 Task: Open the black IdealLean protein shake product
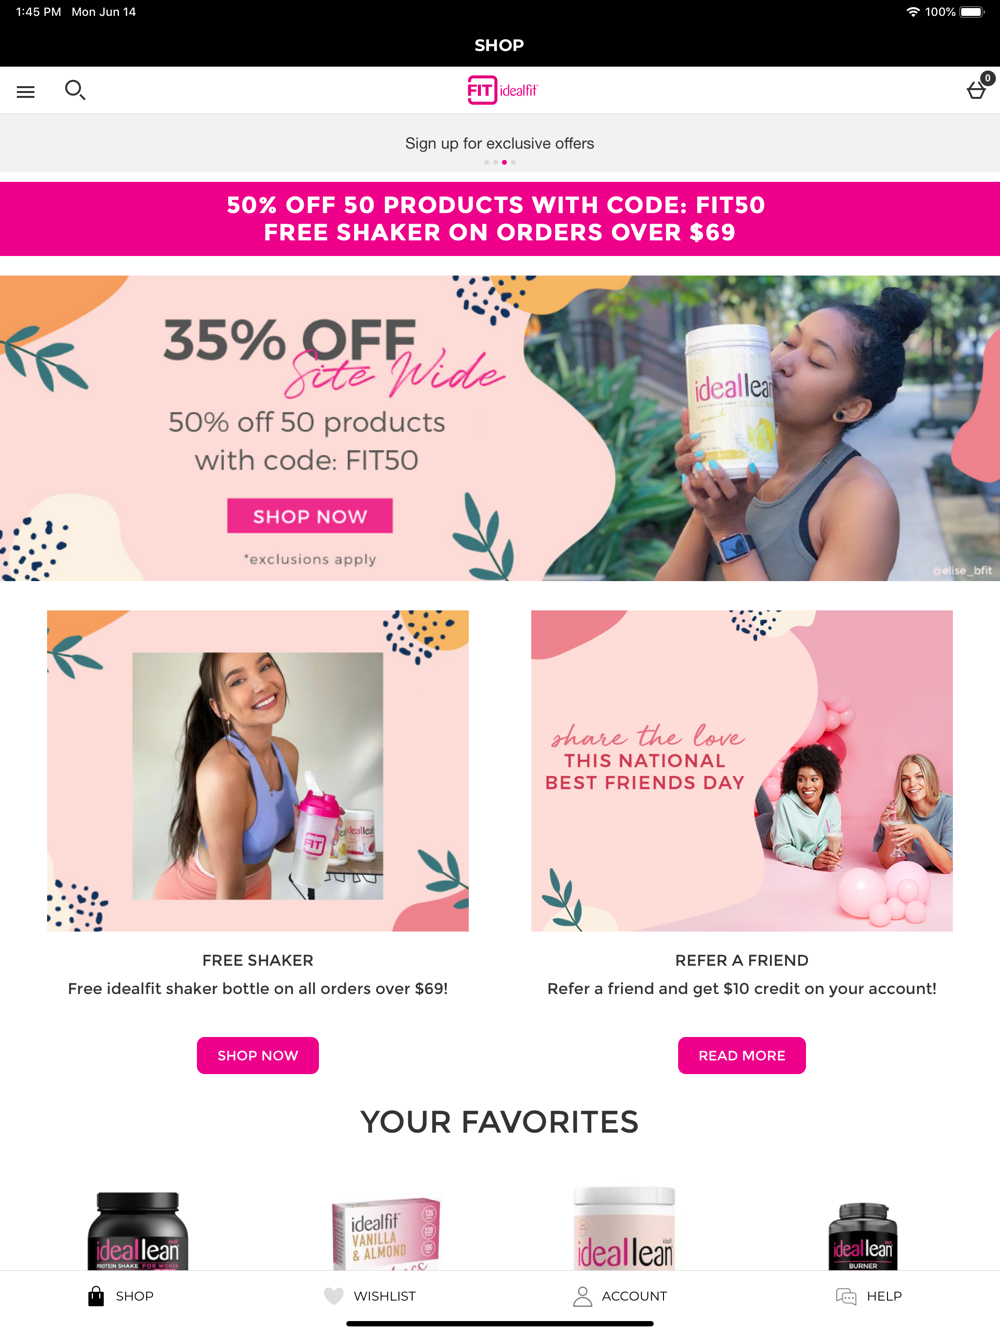tap(138, 1231)
